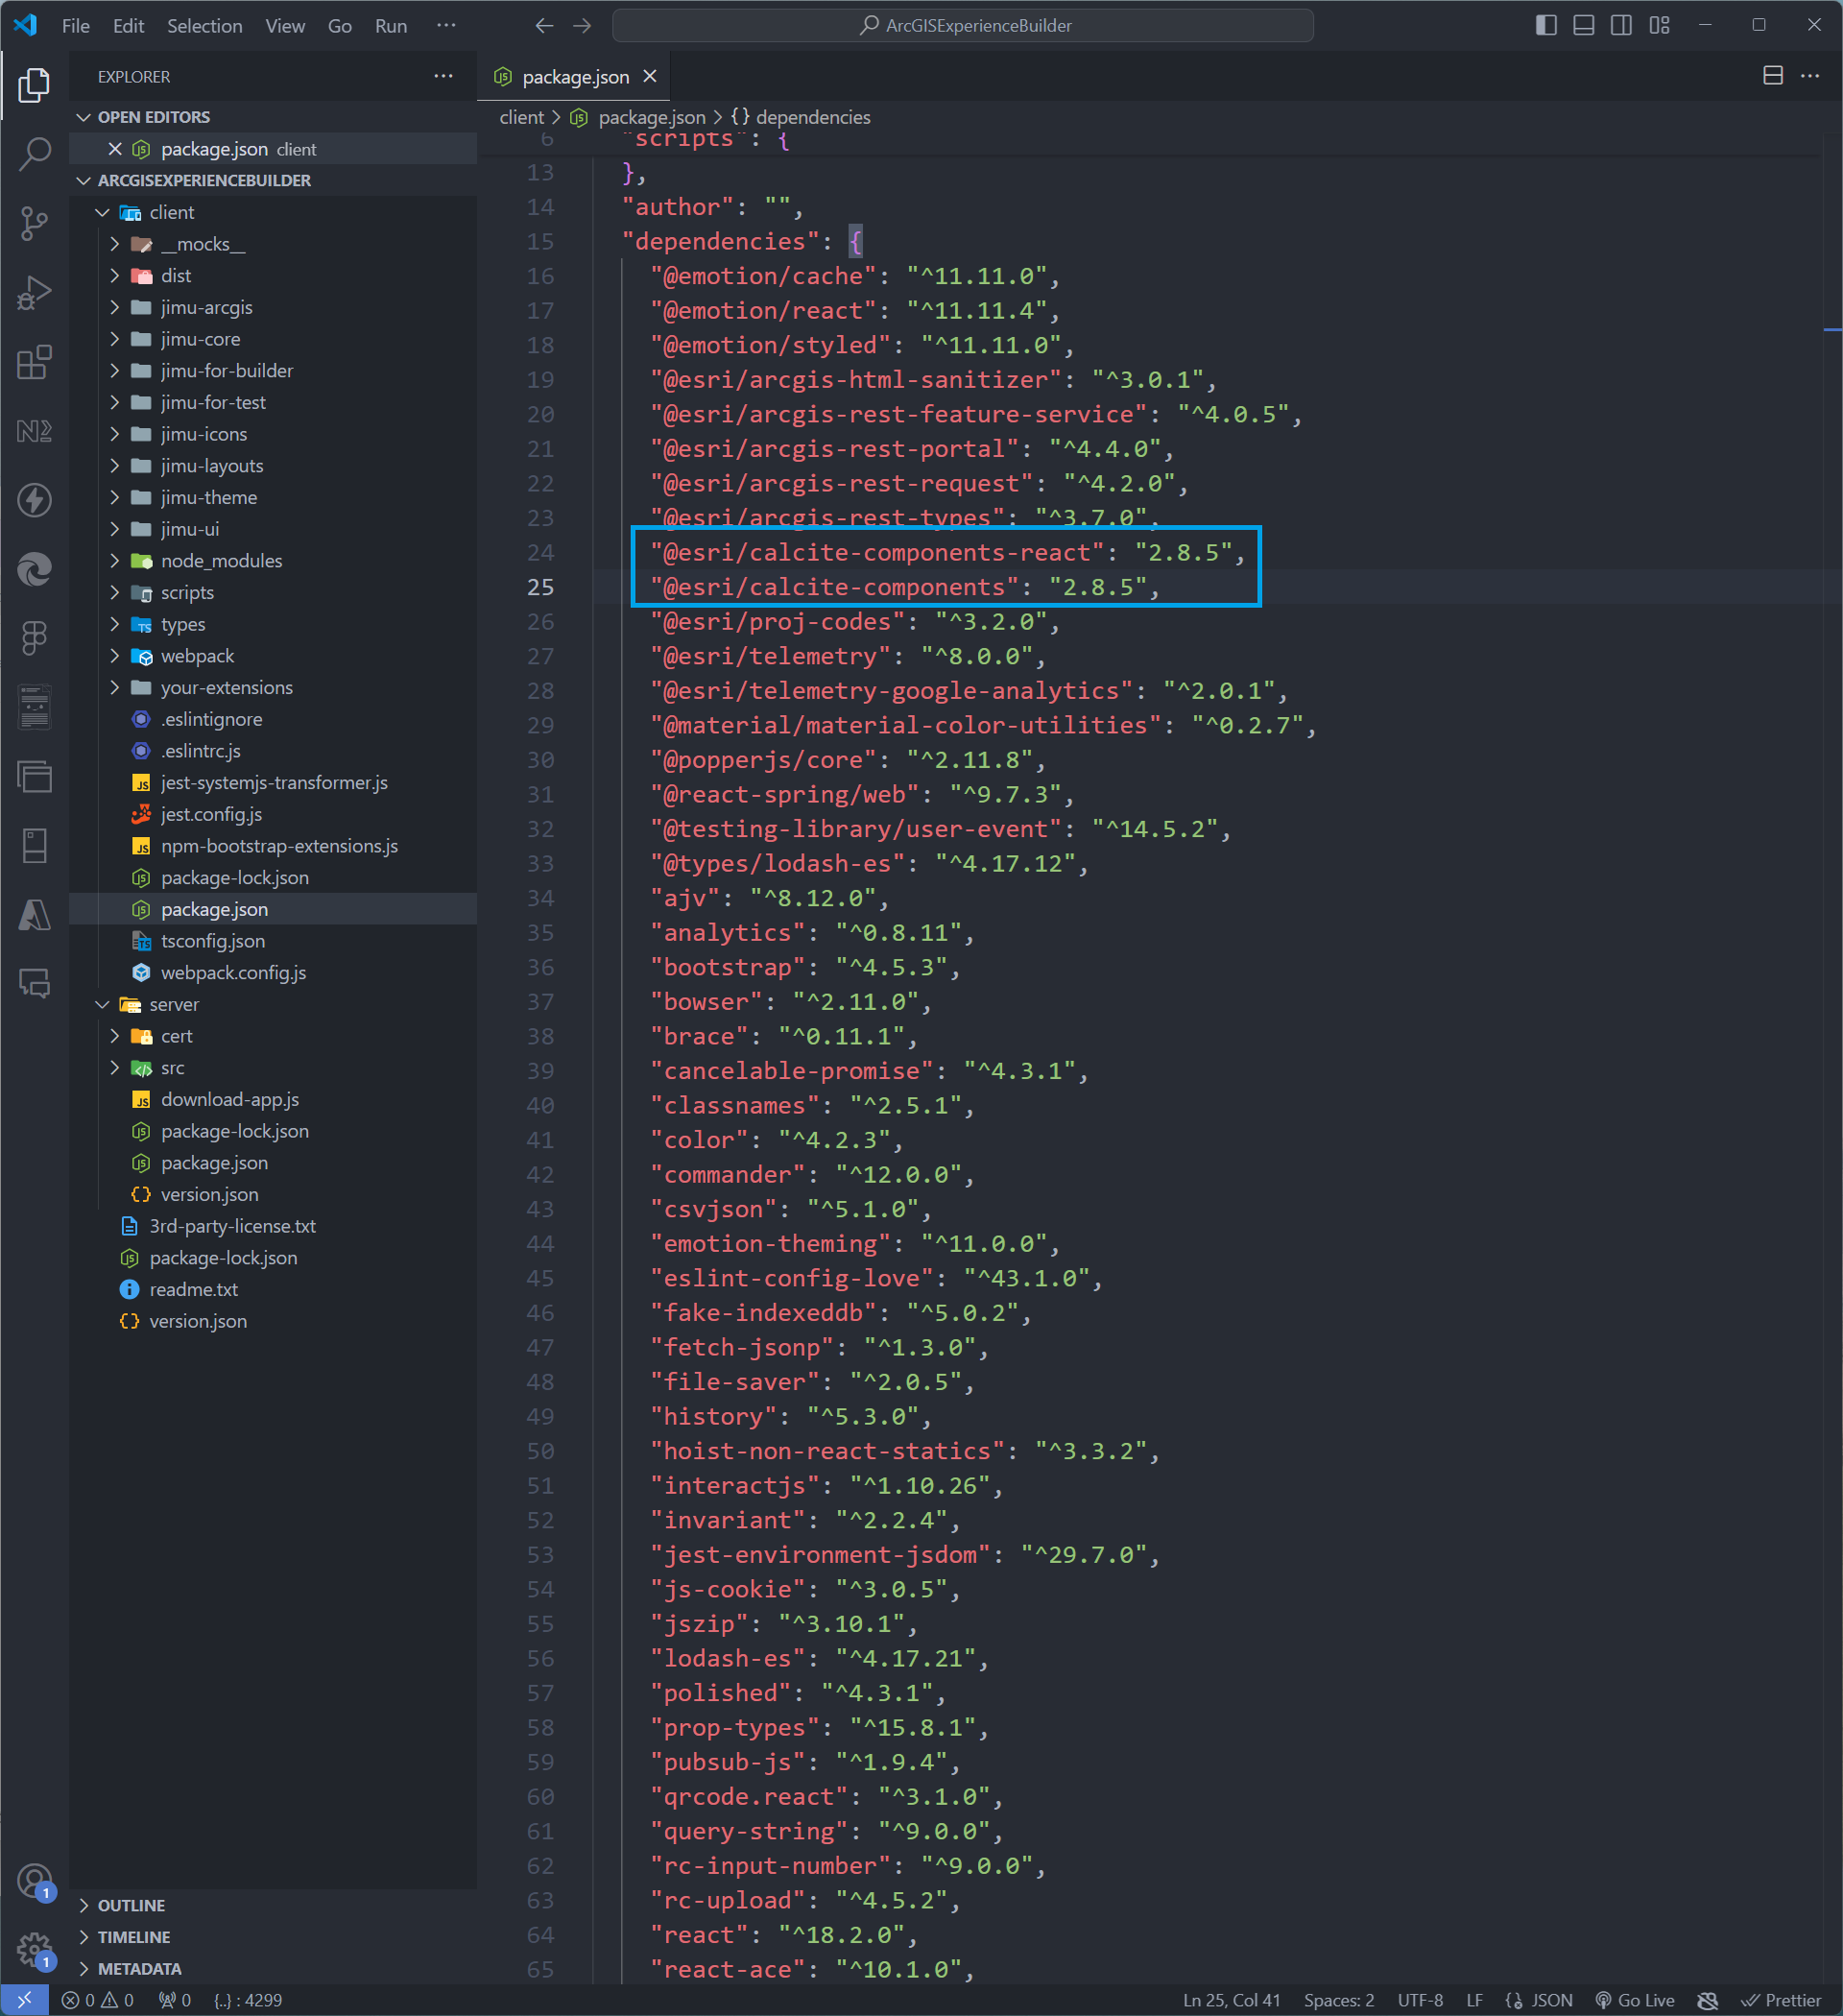Image resolution: width=1843 pixels, height=2016 pixels.
Task: Open the Source Control panel
Action: (35, 224)
